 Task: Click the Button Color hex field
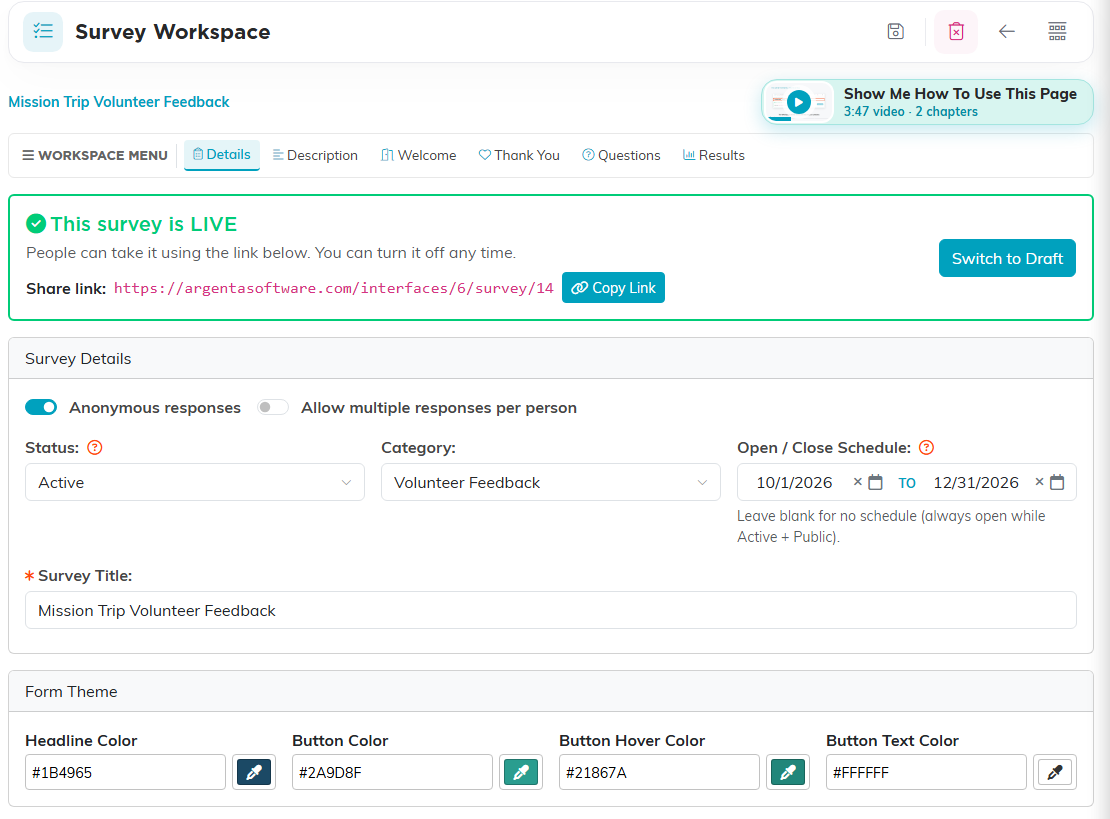point(392,772)
